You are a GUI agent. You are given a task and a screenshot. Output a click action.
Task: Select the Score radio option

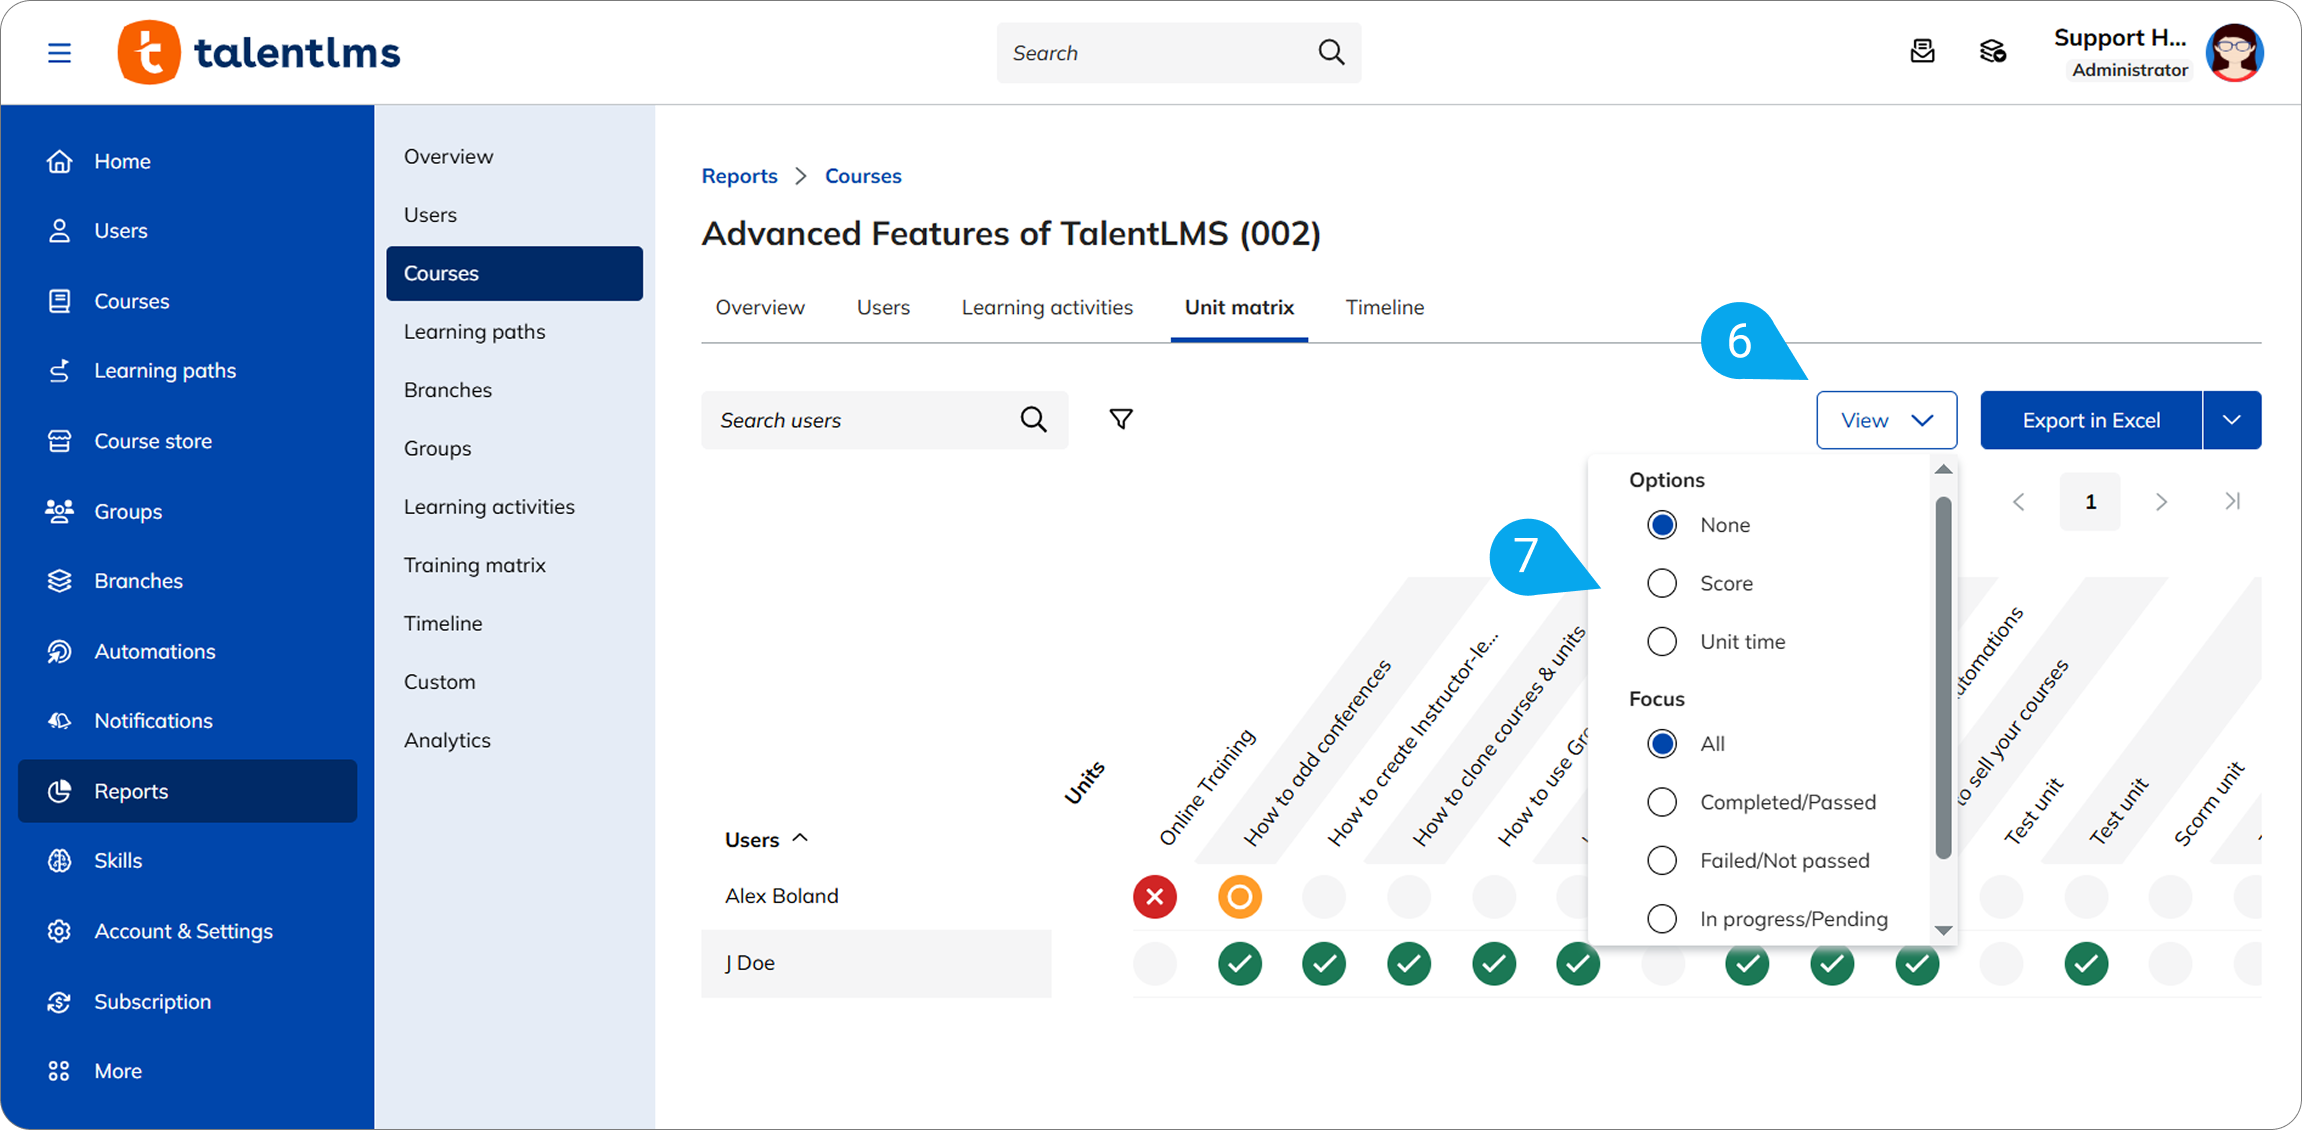tap(1662, 583)
